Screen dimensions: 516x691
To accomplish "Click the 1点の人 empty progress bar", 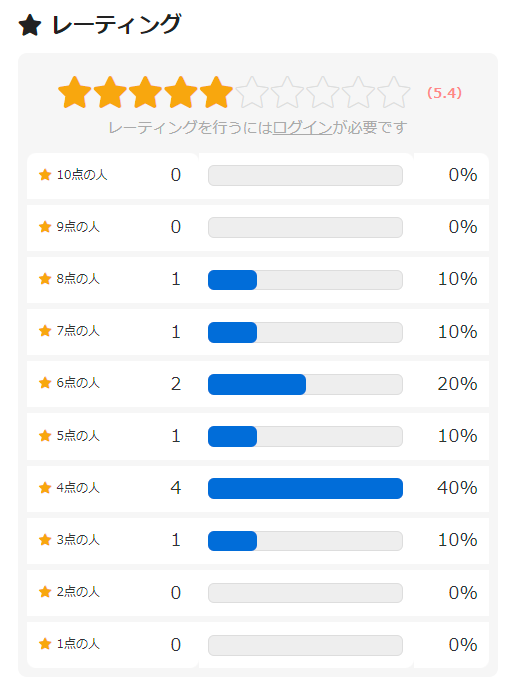I will (305, 645).
